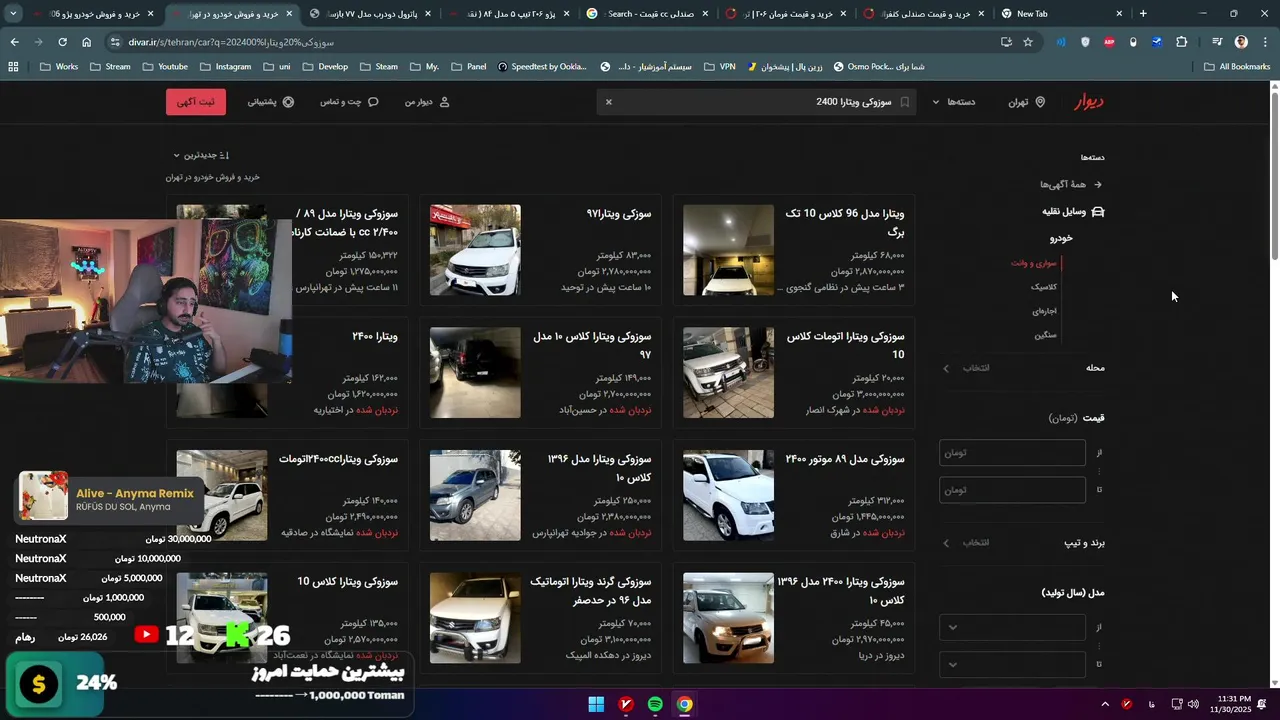
Task: Focus the Divar search field with Suzuki Vitara 2400
Action: point(756,102)
